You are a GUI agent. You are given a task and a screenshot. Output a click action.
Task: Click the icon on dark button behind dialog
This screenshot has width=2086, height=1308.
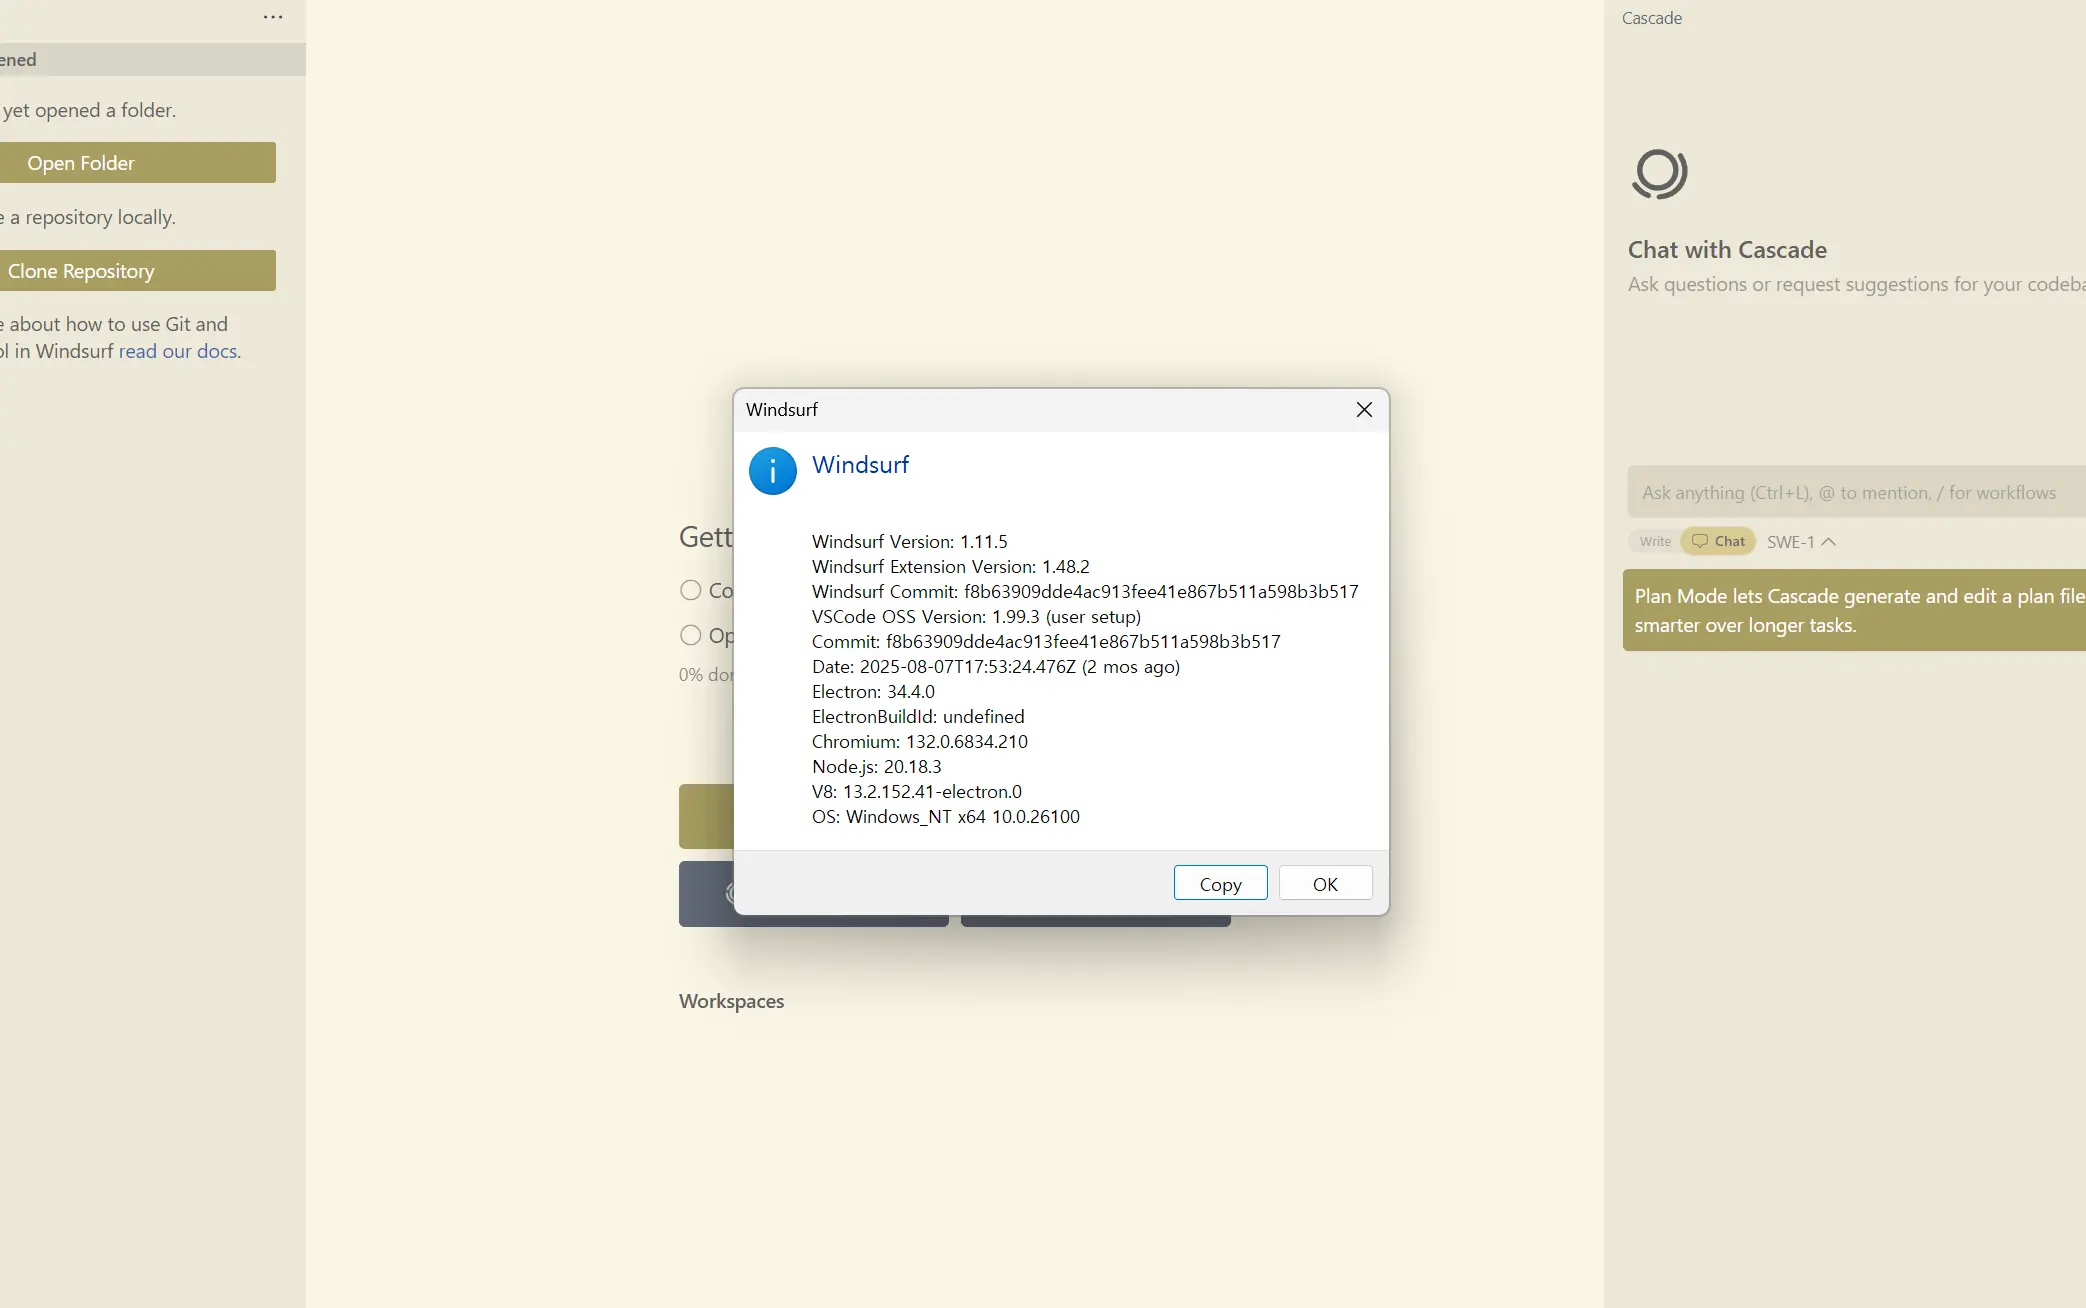729,893
